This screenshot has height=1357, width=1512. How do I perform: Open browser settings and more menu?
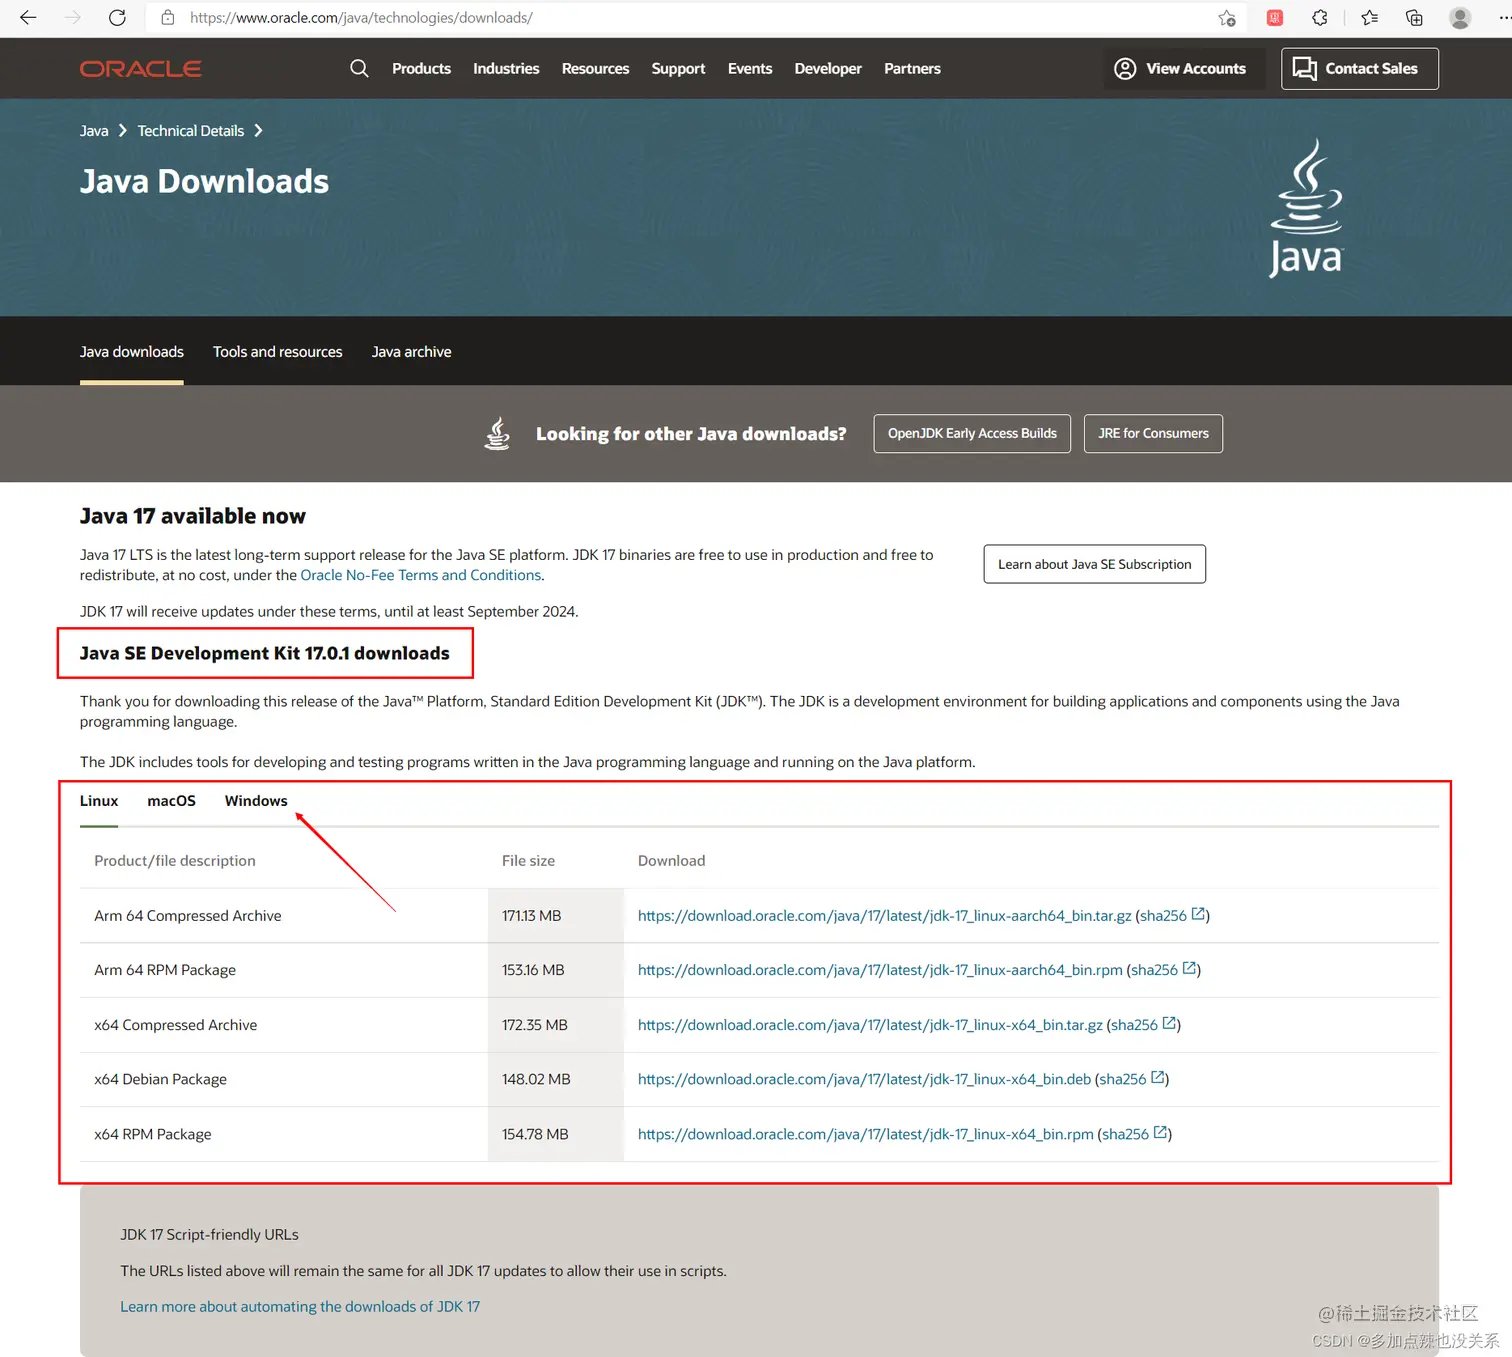tap(1504, 18)
